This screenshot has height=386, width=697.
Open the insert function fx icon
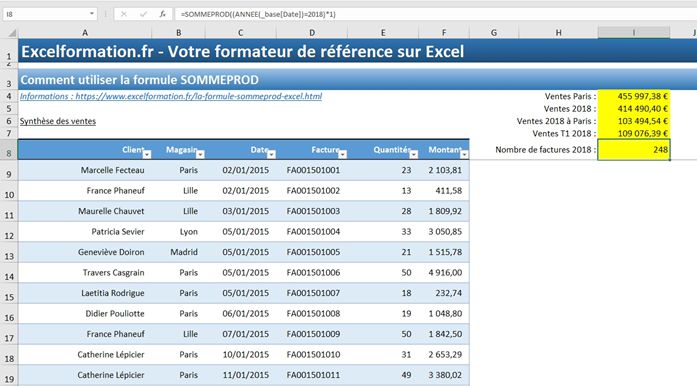(x=163, y=14)
